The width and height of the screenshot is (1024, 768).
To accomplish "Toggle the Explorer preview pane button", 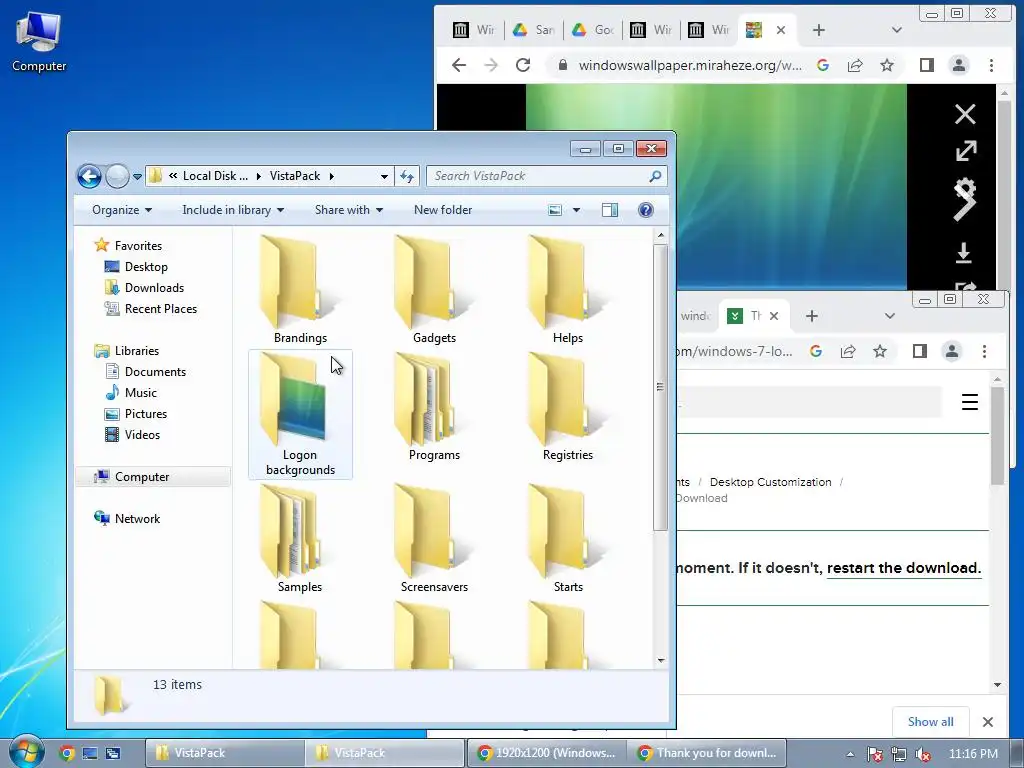I will pyautogui.click(x=610, y=210).
